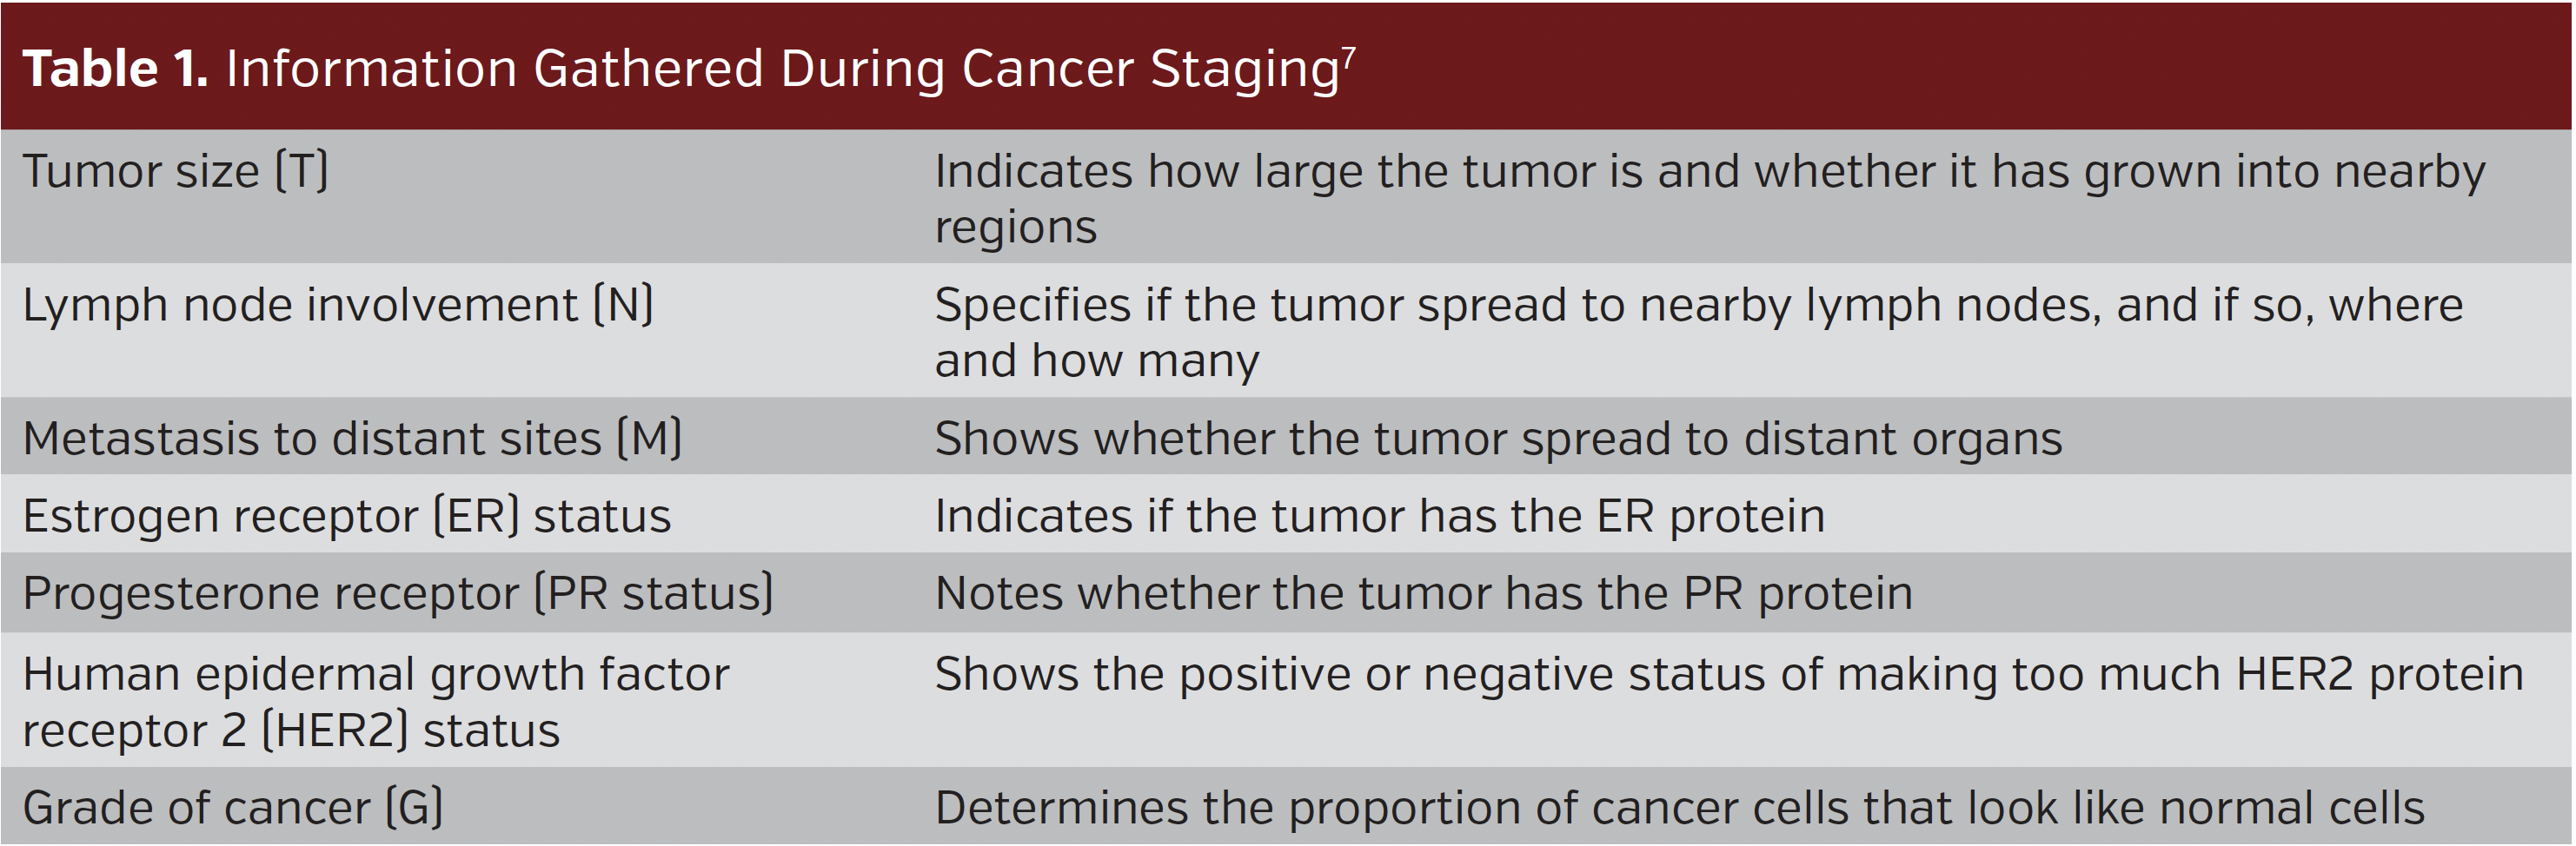Click the description starting "Indicates how large the tumor"
Image resolution: width=2576 pixels, height=846 pixels.
pos(1709,172)
